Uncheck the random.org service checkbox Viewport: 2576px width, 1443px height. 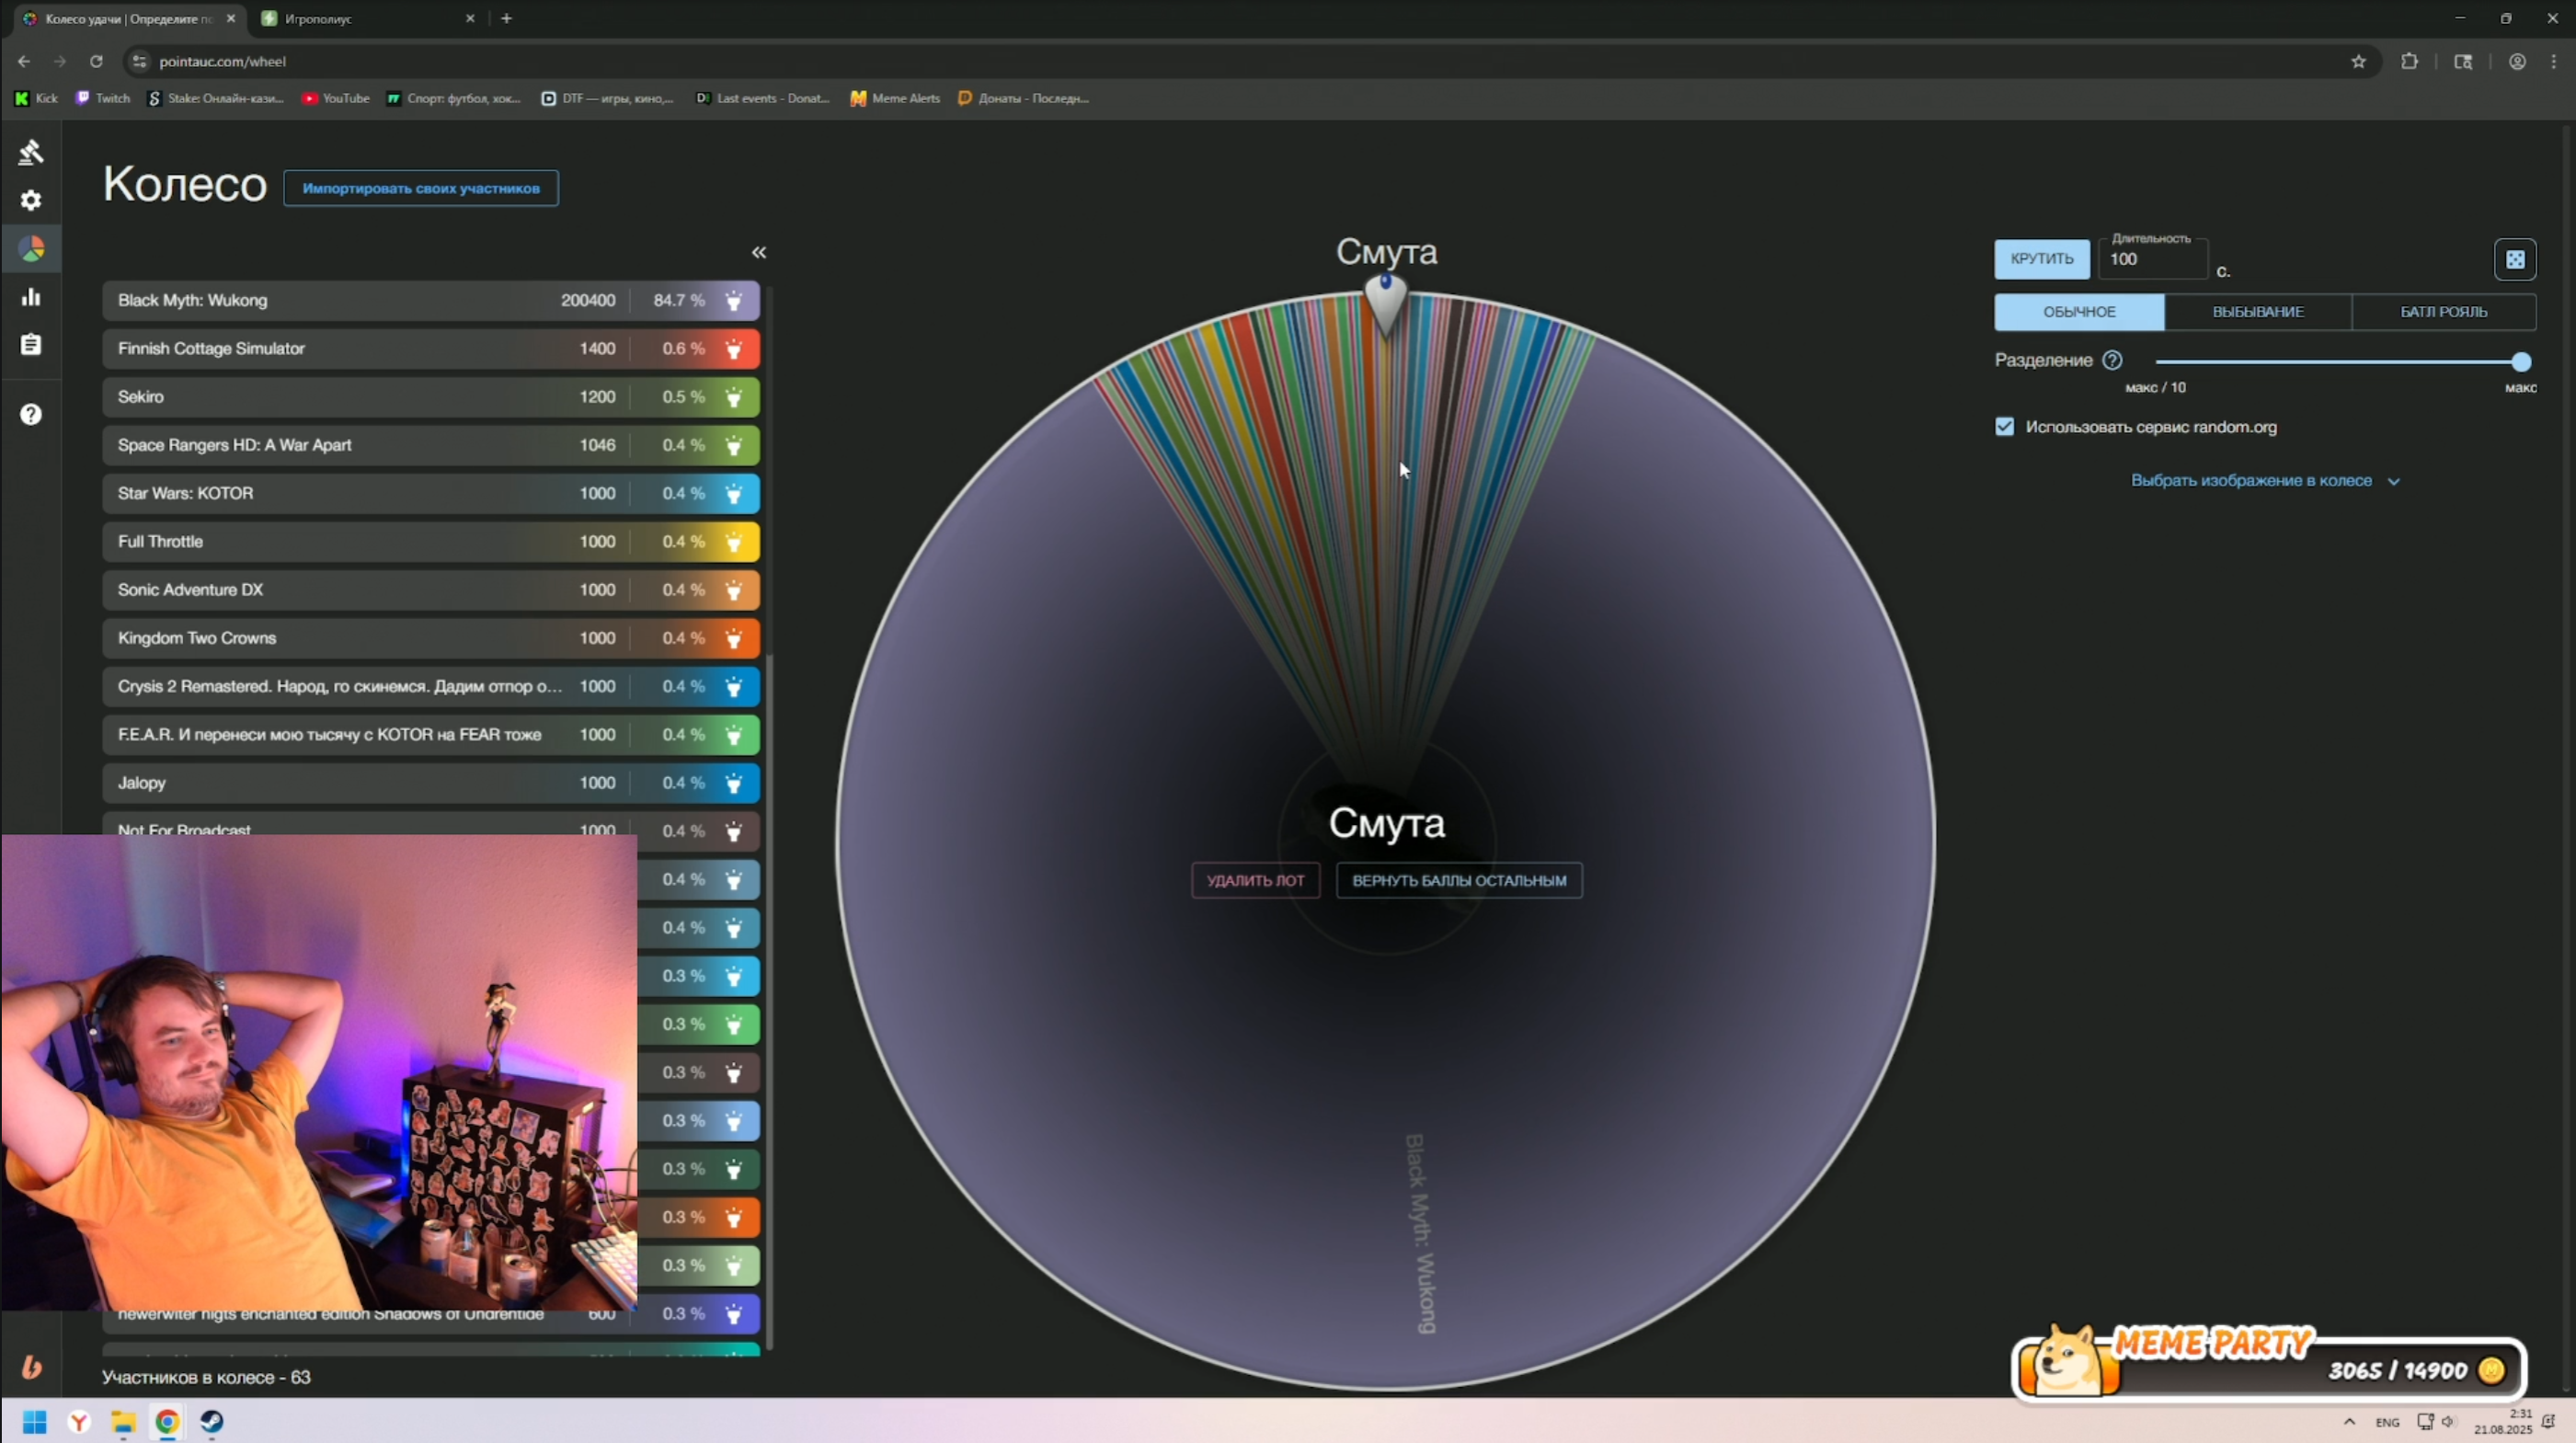point(2004,427)
